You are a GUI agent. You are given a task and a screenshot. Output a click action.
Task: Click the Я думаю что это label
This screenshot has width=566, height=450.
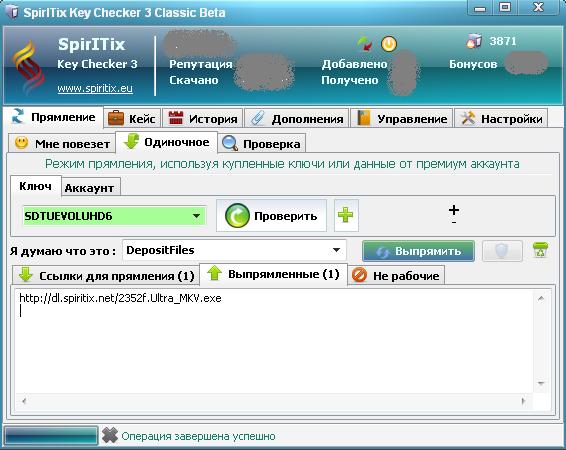(x=63, y=251)
